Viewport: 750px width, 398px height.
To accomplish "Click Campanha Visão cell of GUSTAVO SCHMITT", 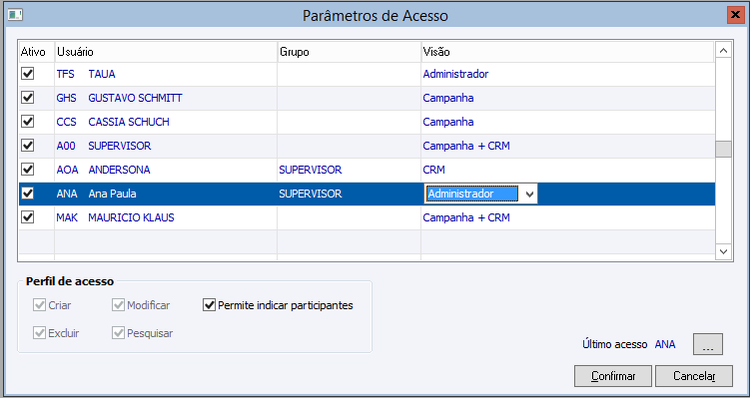I will pyautogui.click(x=567, y=98).
